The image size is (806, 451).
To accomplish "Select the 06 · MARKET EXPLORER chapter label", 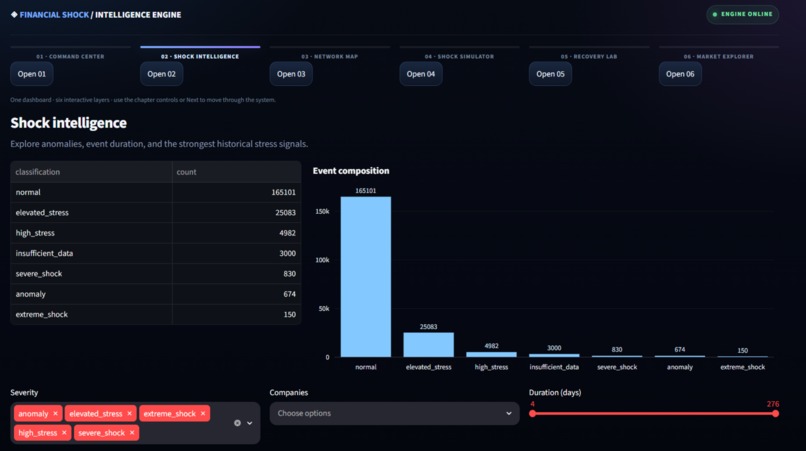I will (719, 57).
